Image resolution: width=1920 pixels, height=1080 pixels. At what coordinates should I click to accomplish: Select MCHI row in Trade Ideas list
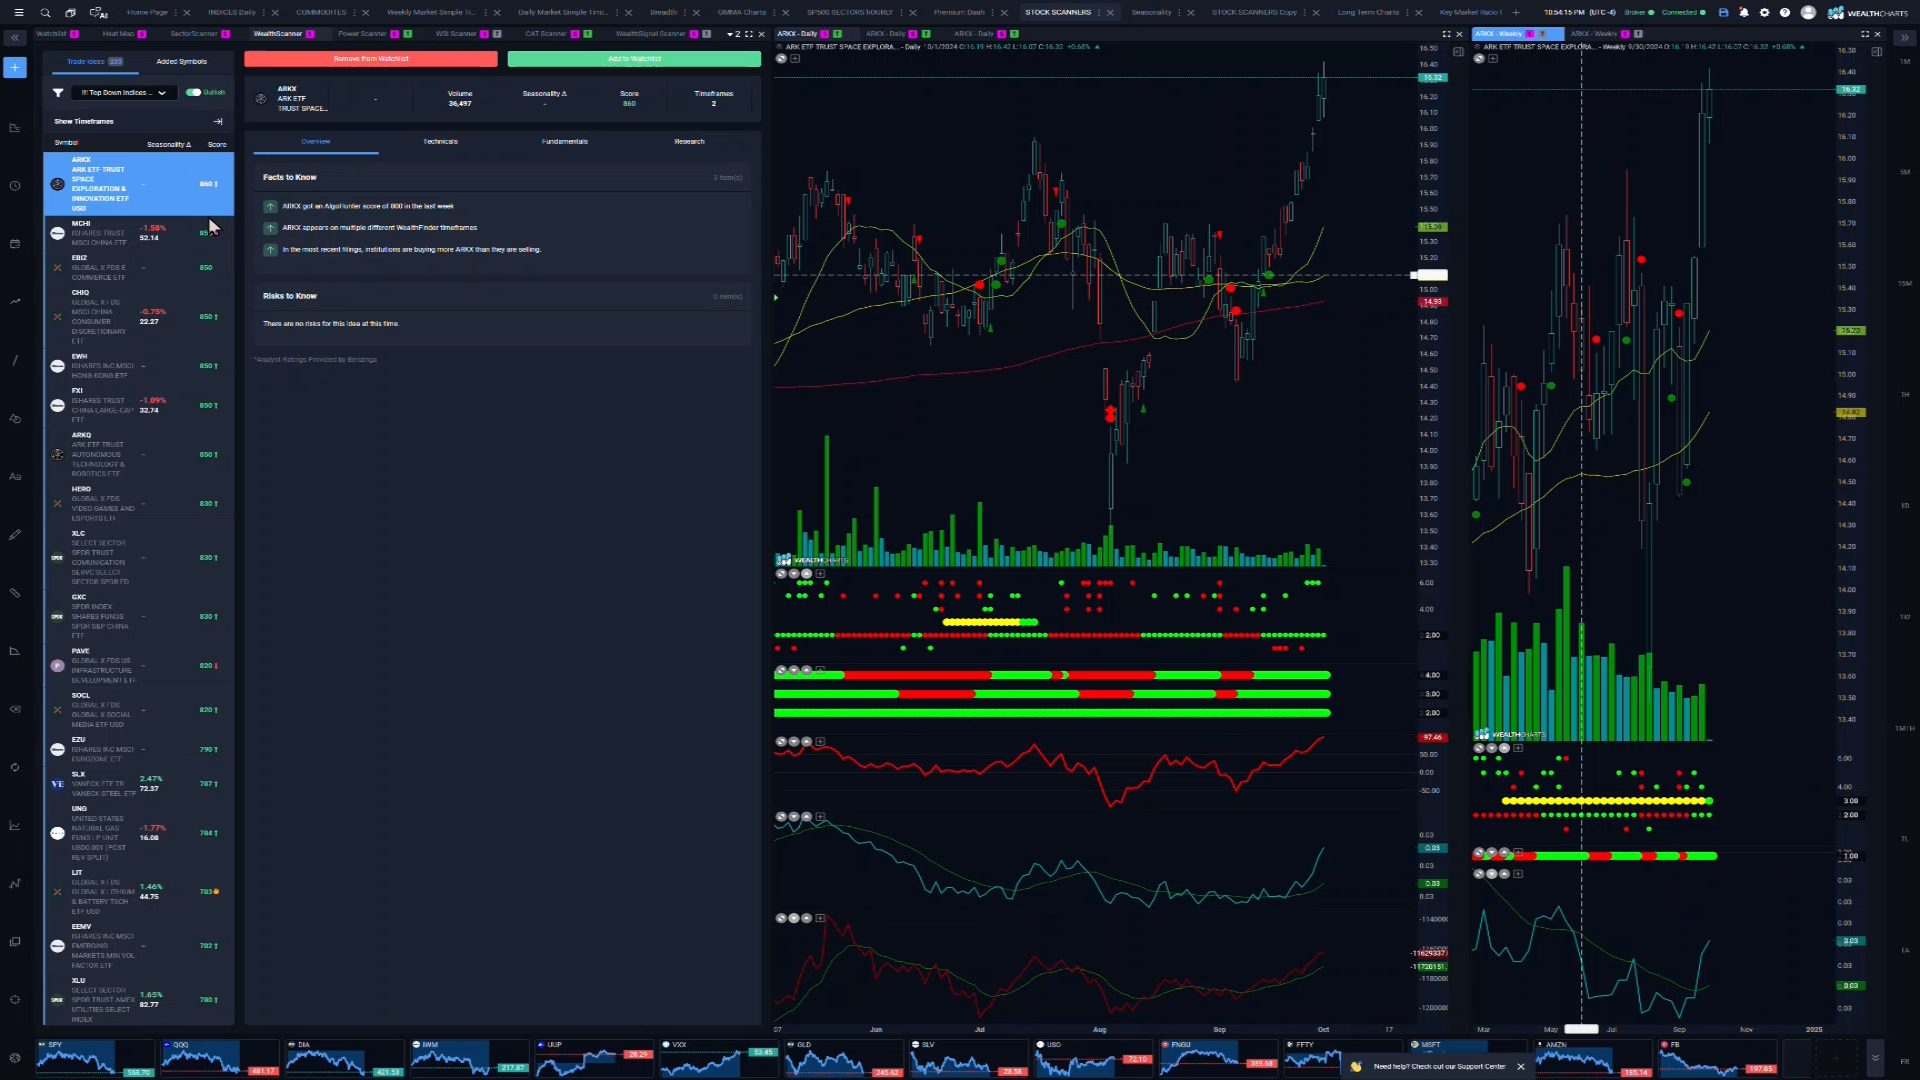click(x=139, y=233)
